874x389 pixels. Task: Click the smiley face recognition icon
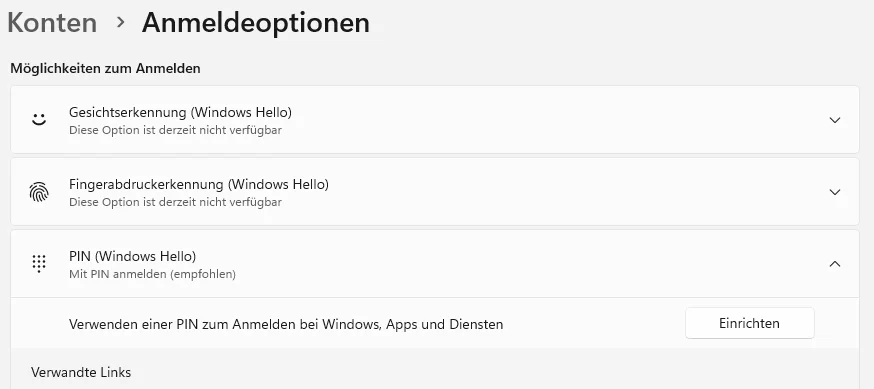pyautogui.click(x=39, y=120)
